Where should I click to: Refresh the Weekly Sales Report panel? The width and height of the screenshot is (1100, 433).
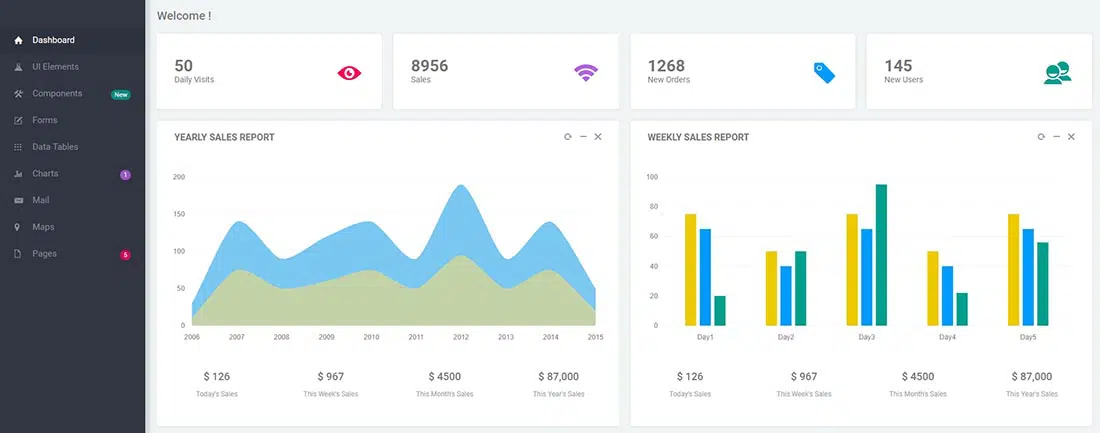click(1041, 137)
